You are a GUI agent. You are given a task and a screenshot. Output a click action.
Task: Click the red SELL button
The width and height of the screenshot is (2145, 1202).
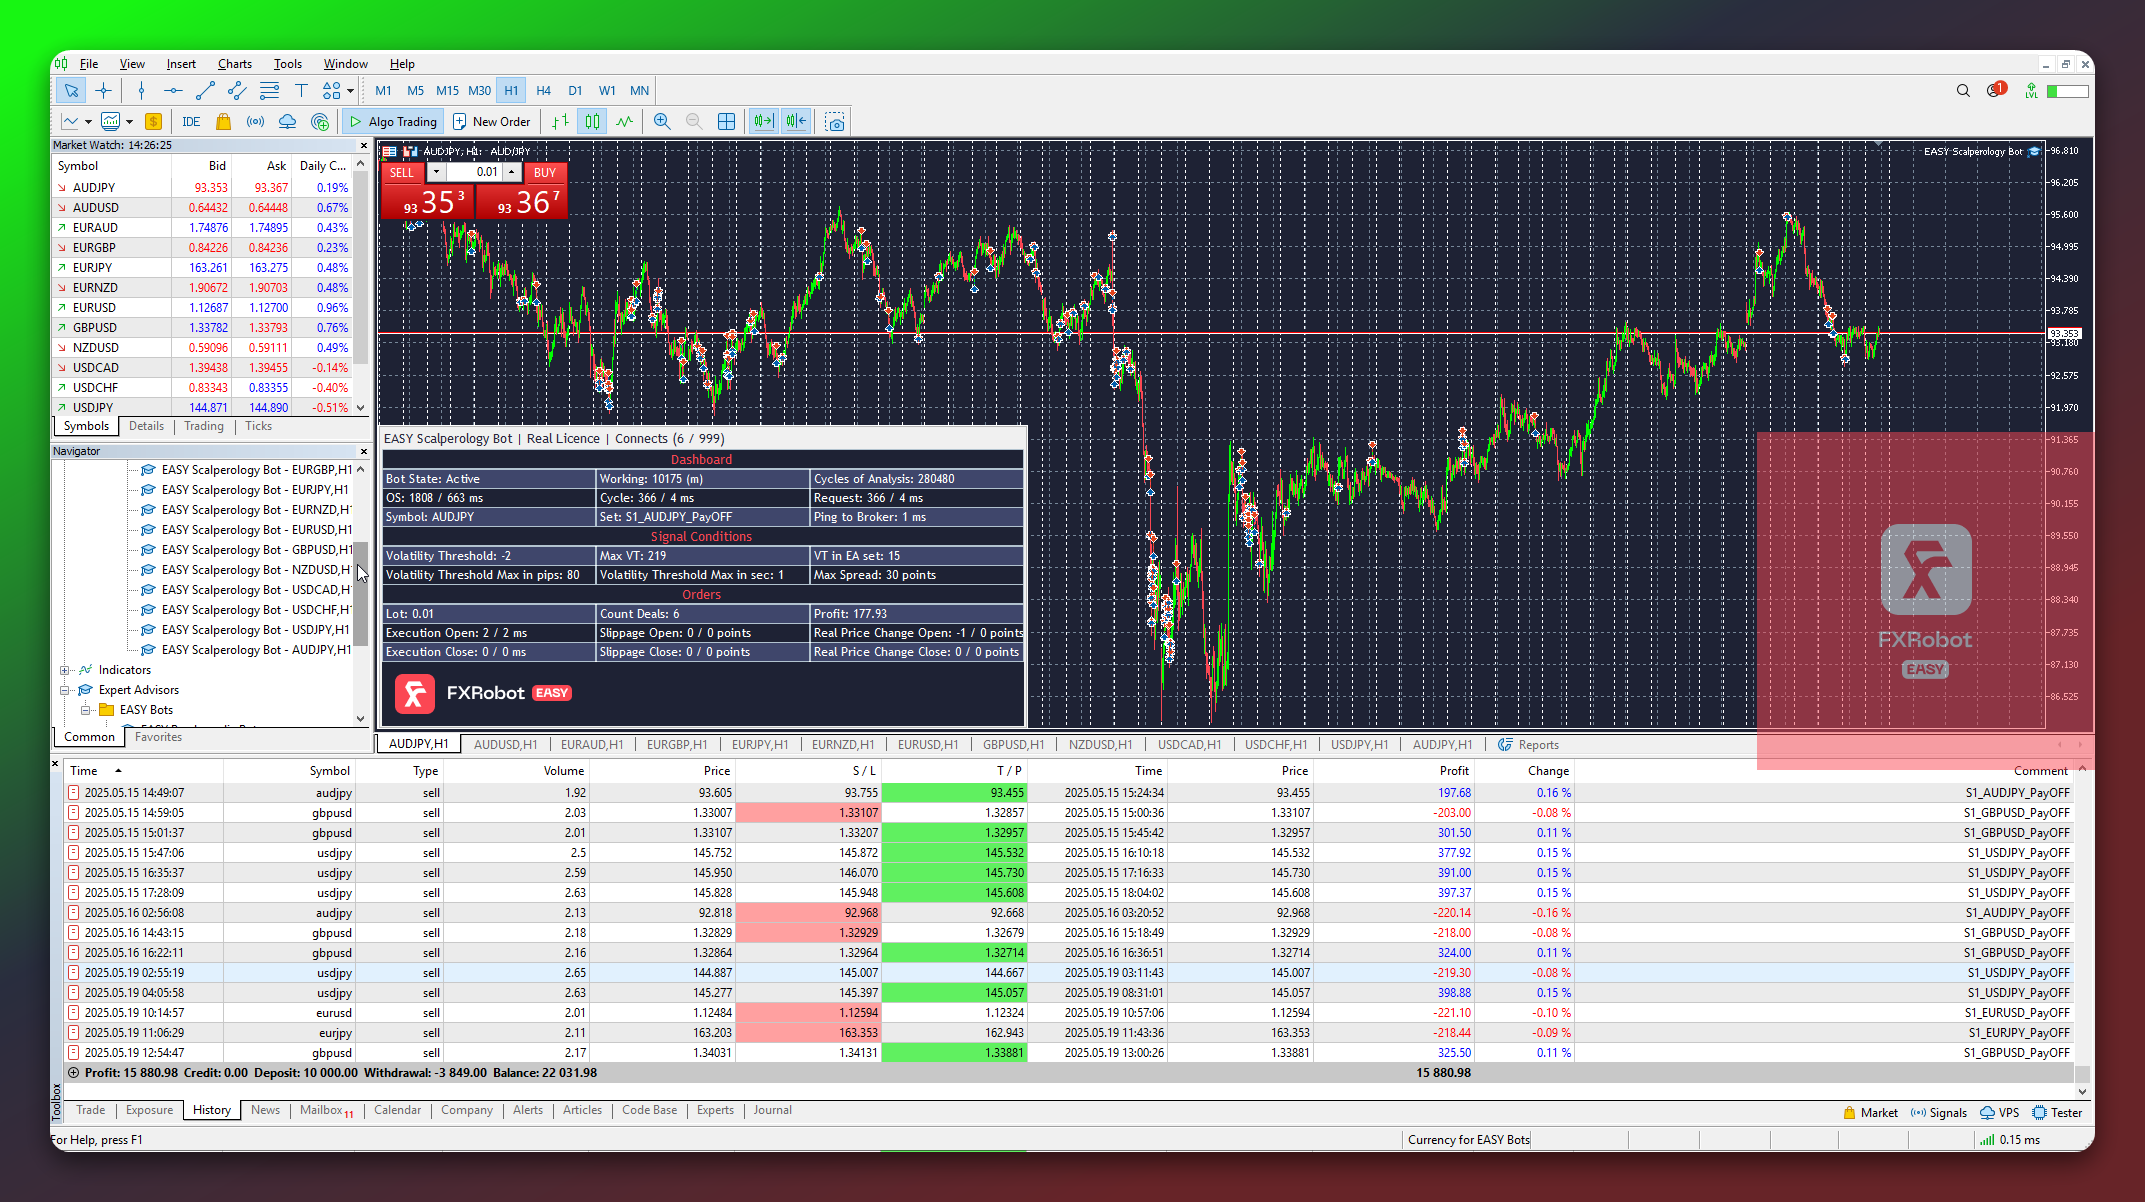402,172
